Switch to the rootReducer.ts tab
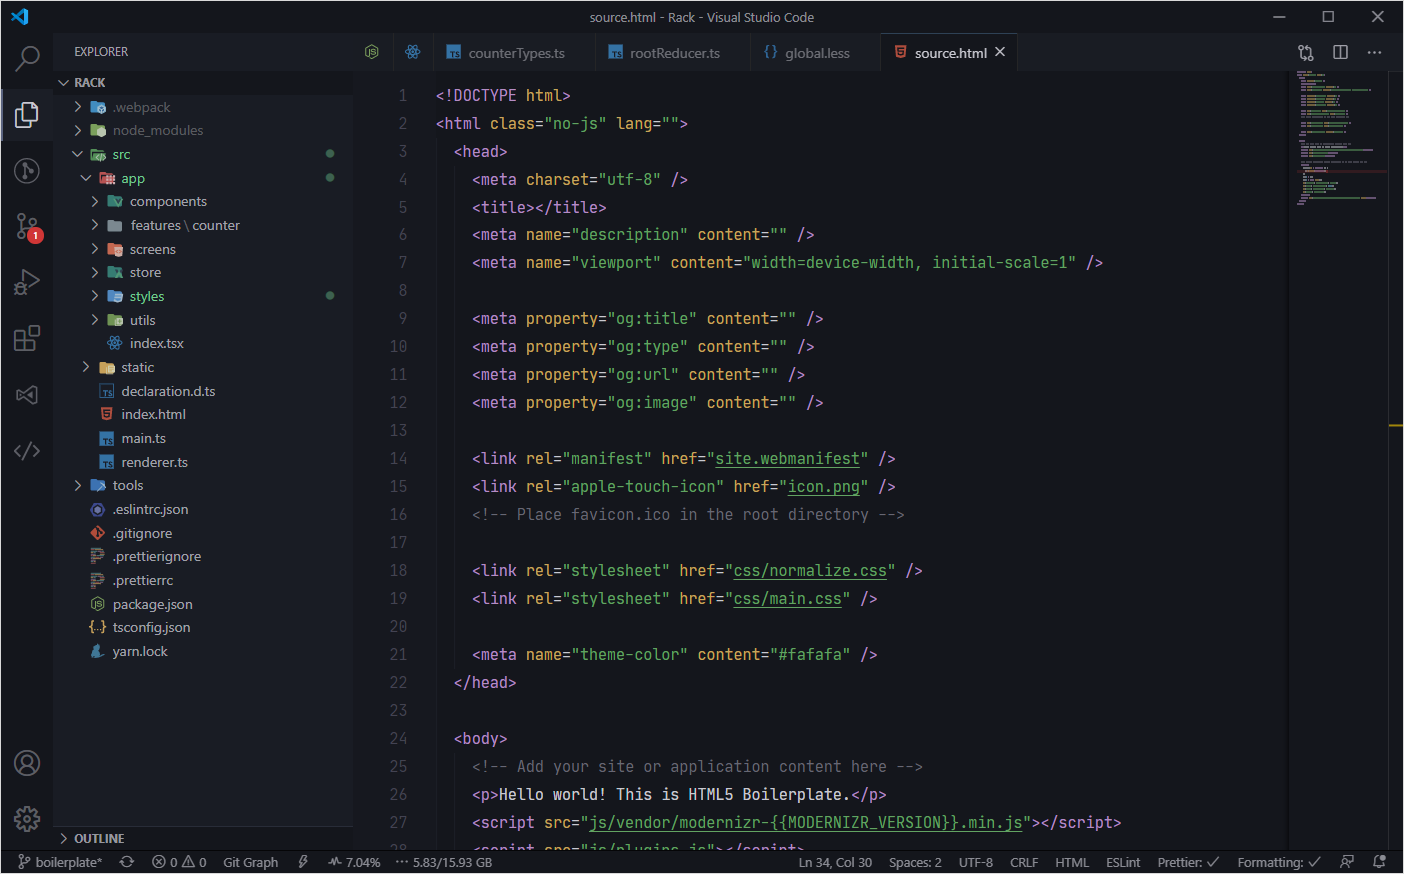The width and height of the screenshot is (1404, 874). (672, 53)
